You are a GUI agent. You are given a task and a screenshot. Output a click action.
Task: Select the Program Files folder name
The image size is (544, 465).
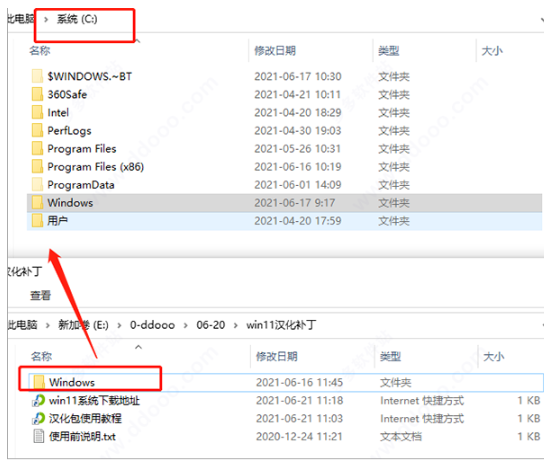point(82,149)
